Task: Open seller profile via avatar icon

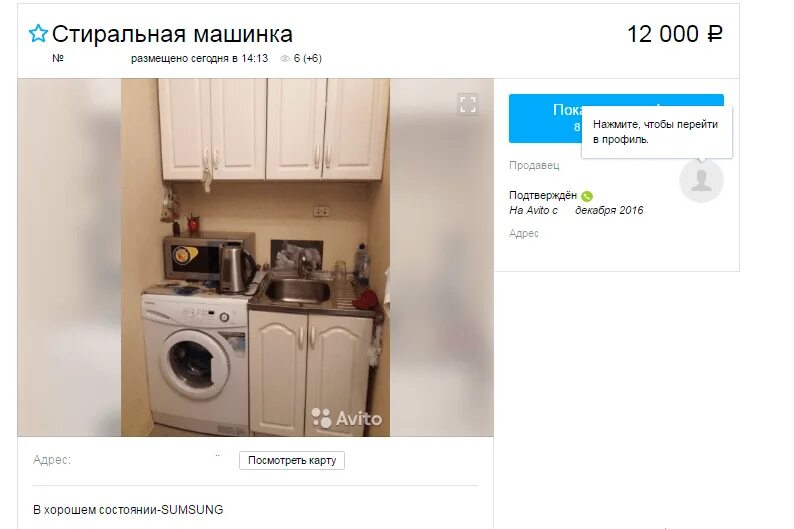Action: coord(701,181)
